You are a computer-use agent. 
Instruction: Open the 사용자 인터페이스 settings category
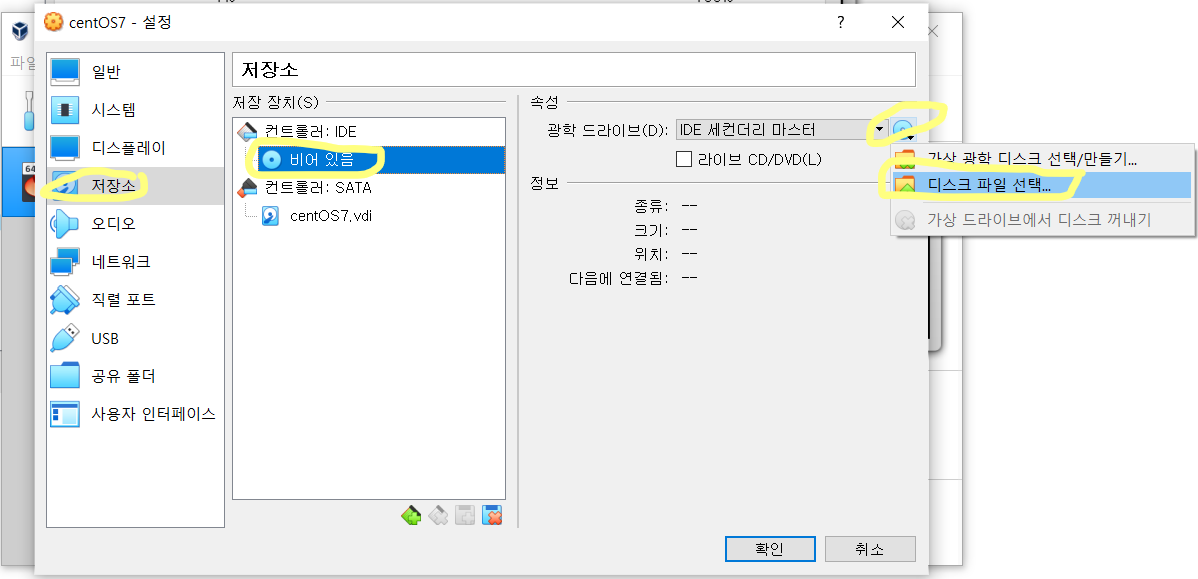(x=135, y=415)
